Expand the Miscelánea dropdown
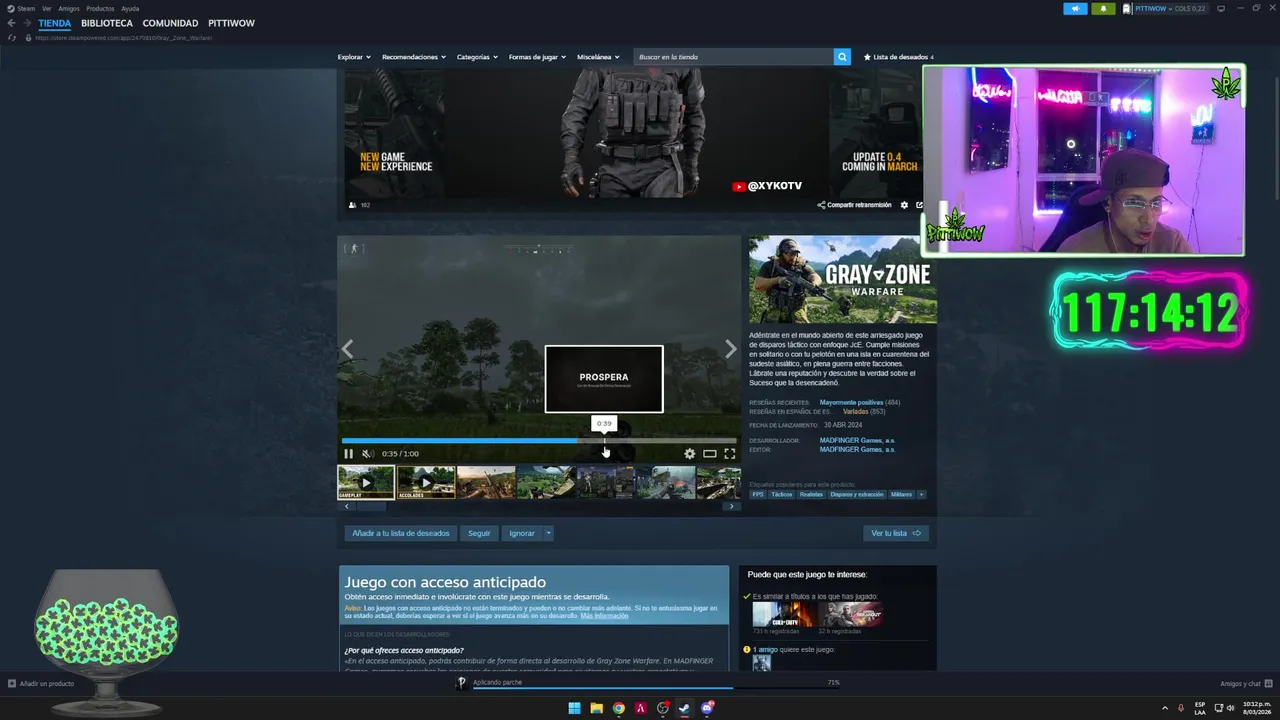 (x=598, y=57)
